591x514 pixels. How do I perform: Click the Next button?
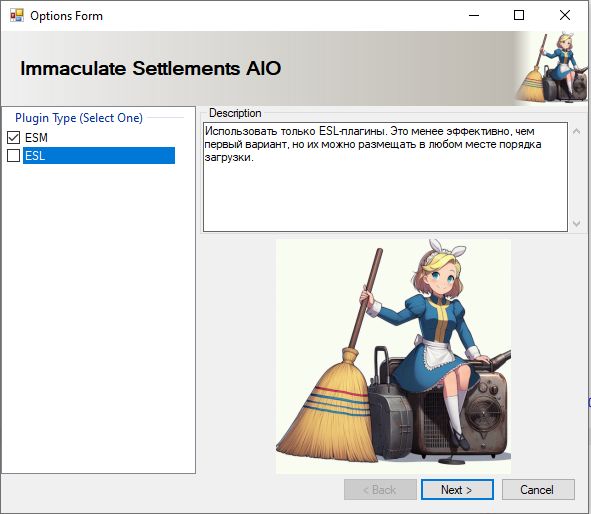tap(457, 490)
